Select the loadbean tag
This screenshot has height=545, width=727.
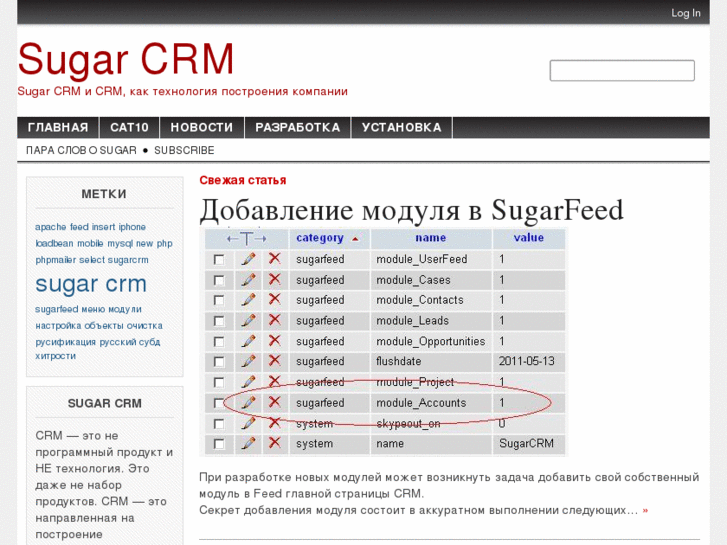(x=54, y=244)
